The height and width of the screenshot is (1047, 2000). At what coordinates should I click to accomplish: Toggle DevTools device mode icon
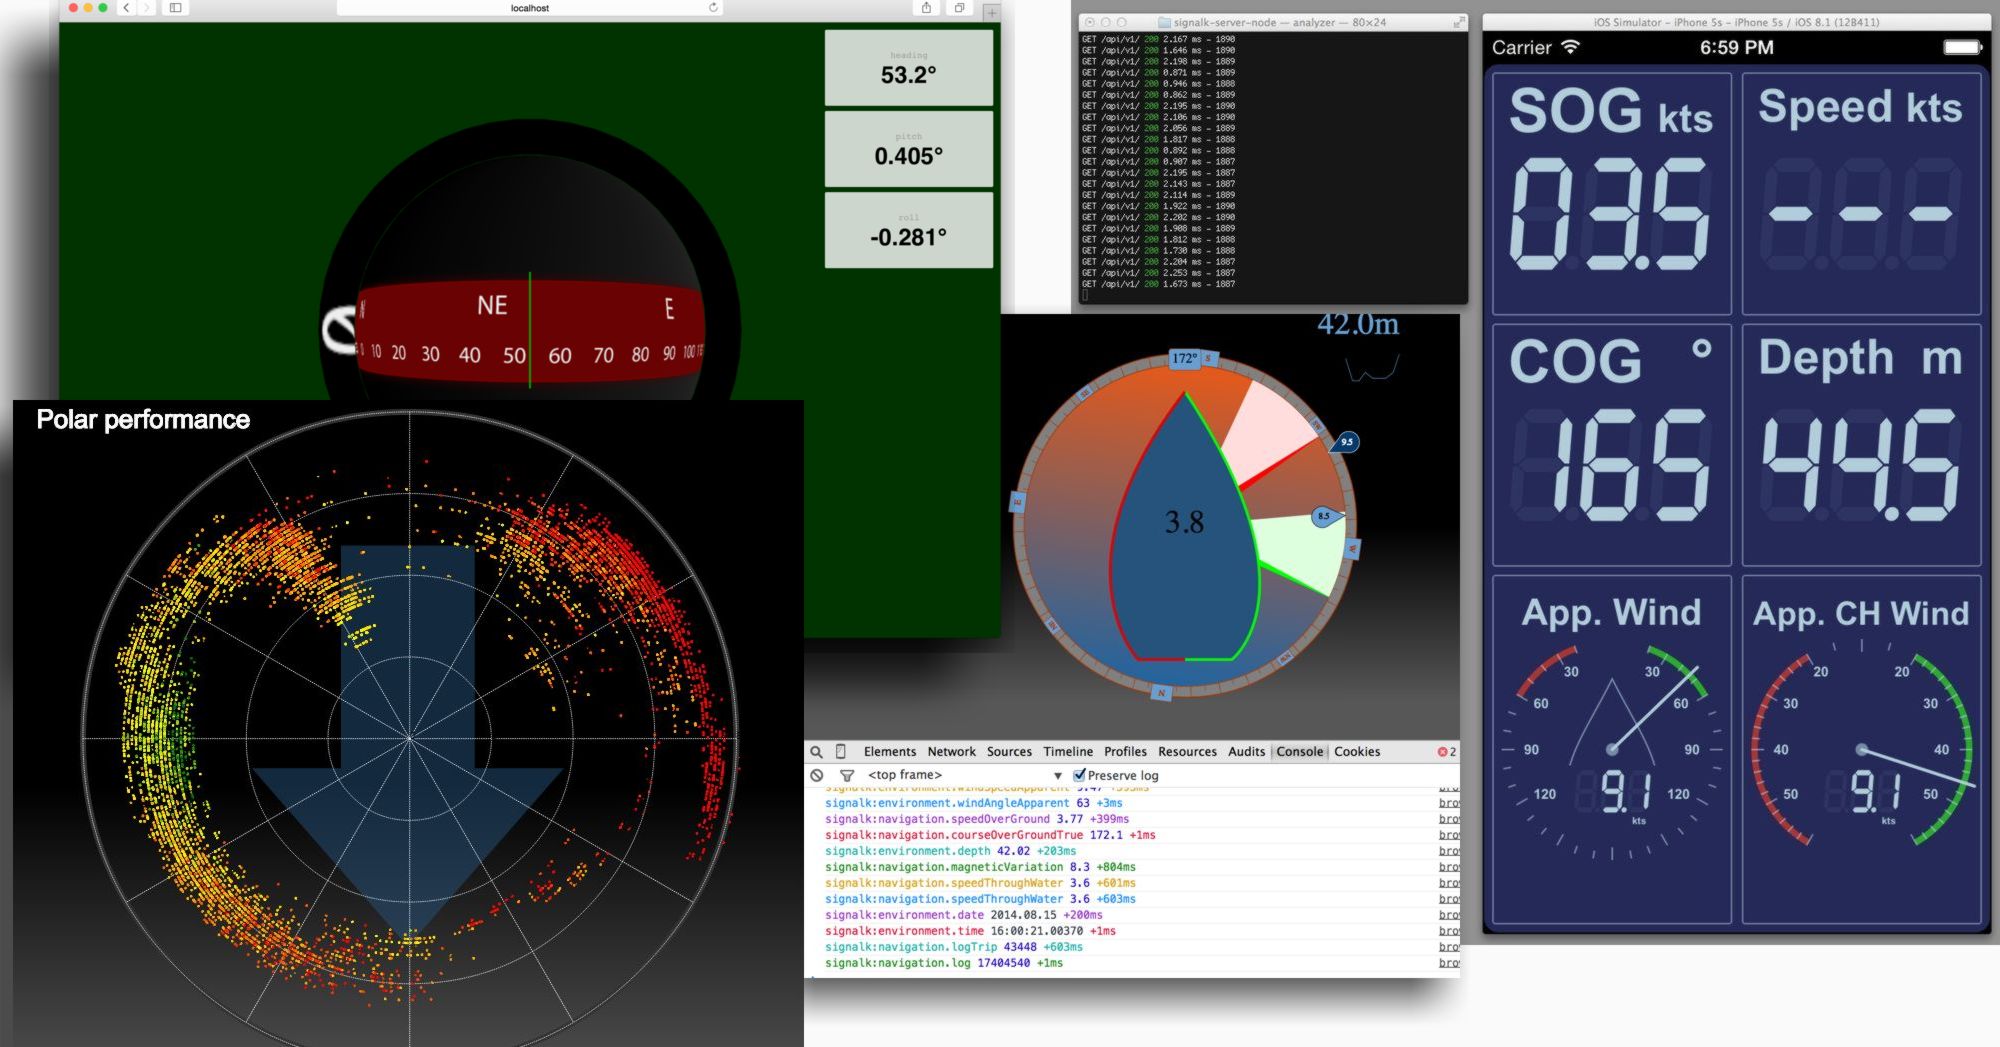click(841, 751)
